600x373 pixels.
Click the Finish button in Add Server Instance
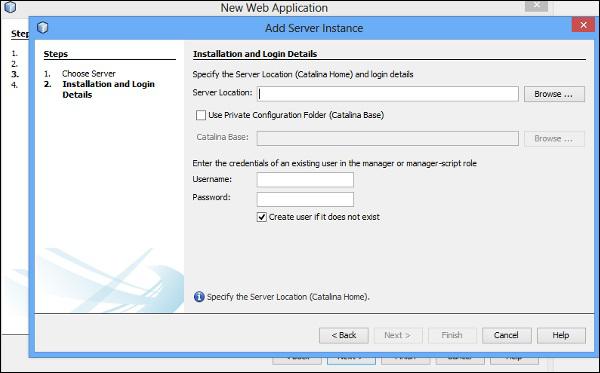click(452, 336)
